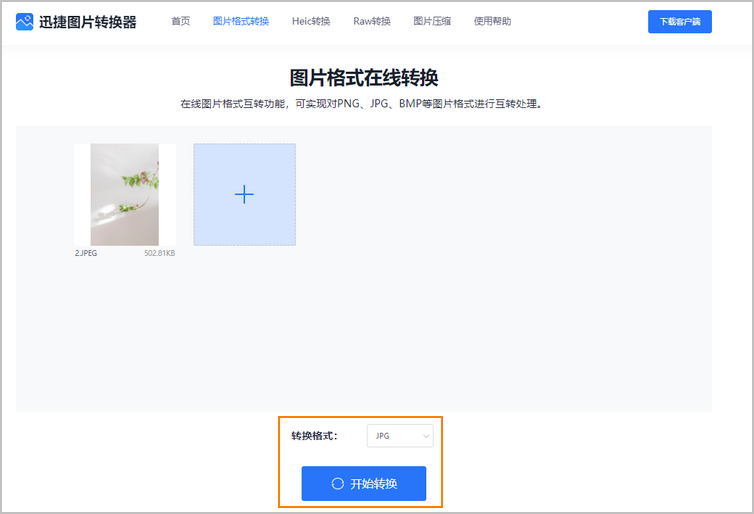Go to the 首页 tab
The height and width of the screenshot is (514, 754).
[181, 21]
